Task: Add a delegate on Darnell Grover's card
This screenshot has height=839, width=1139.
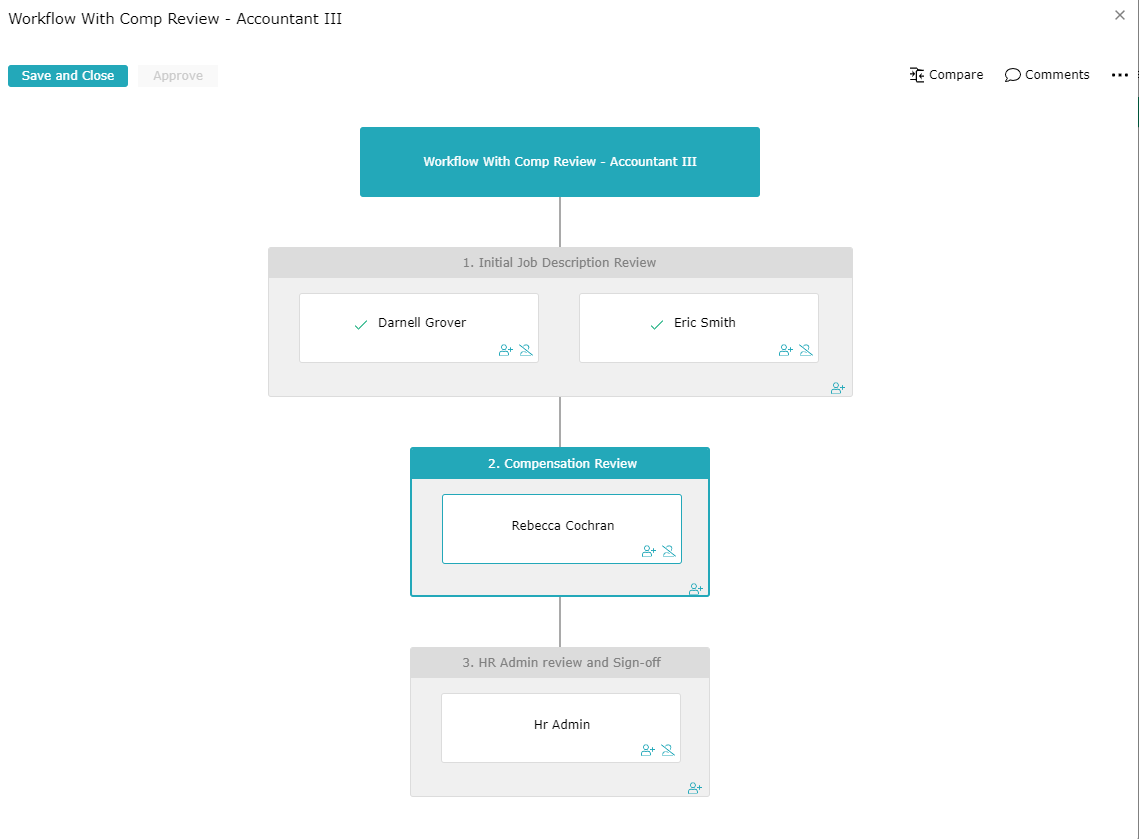Action: tap(505, 350)
